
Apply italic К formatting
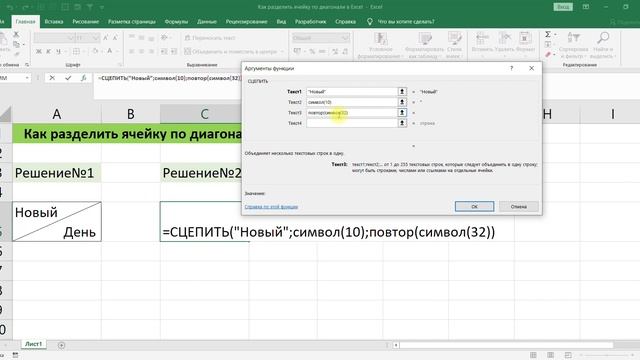pos(49,51)
